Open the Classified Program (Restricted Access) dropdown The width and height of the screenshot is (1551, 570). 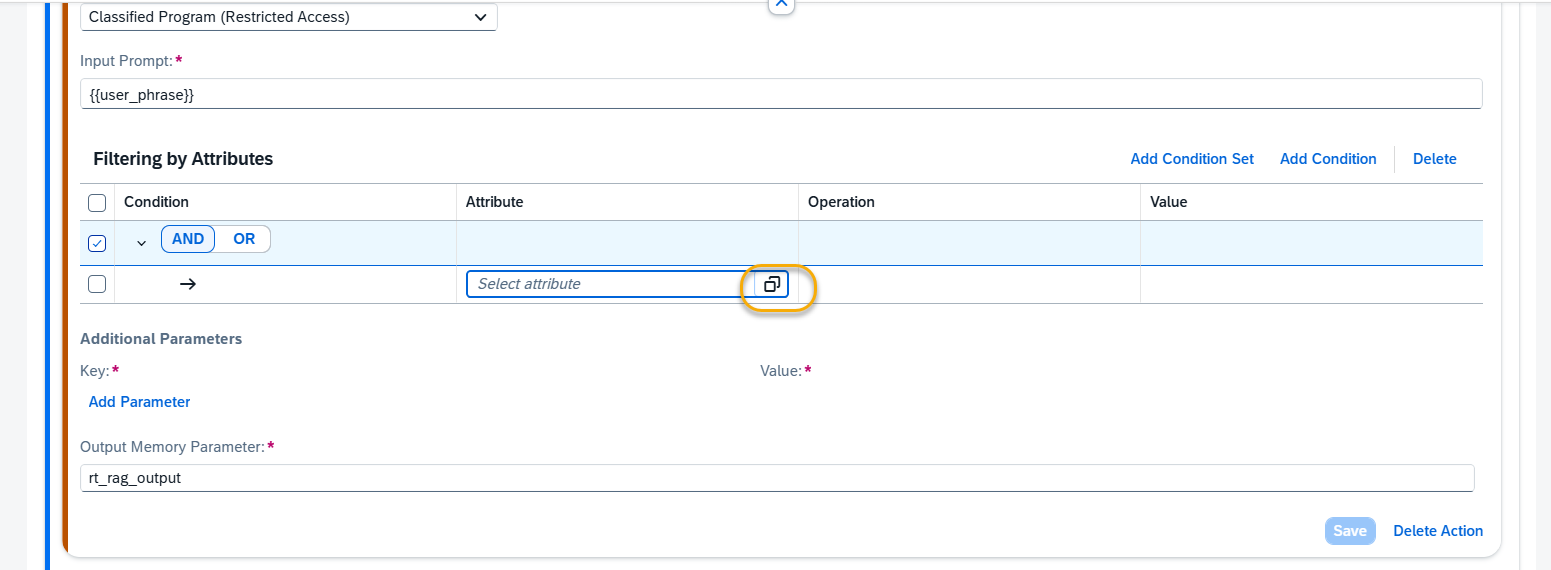288,17
